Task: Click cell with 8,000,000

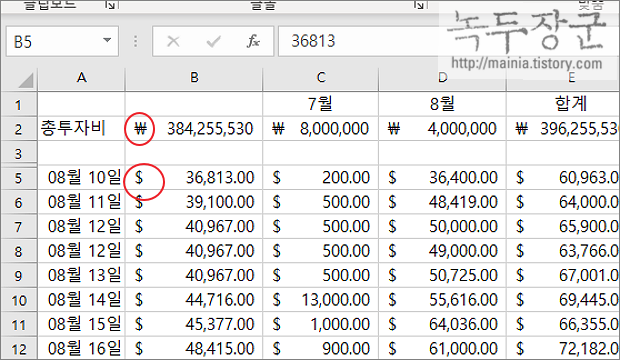Action: 321,129
